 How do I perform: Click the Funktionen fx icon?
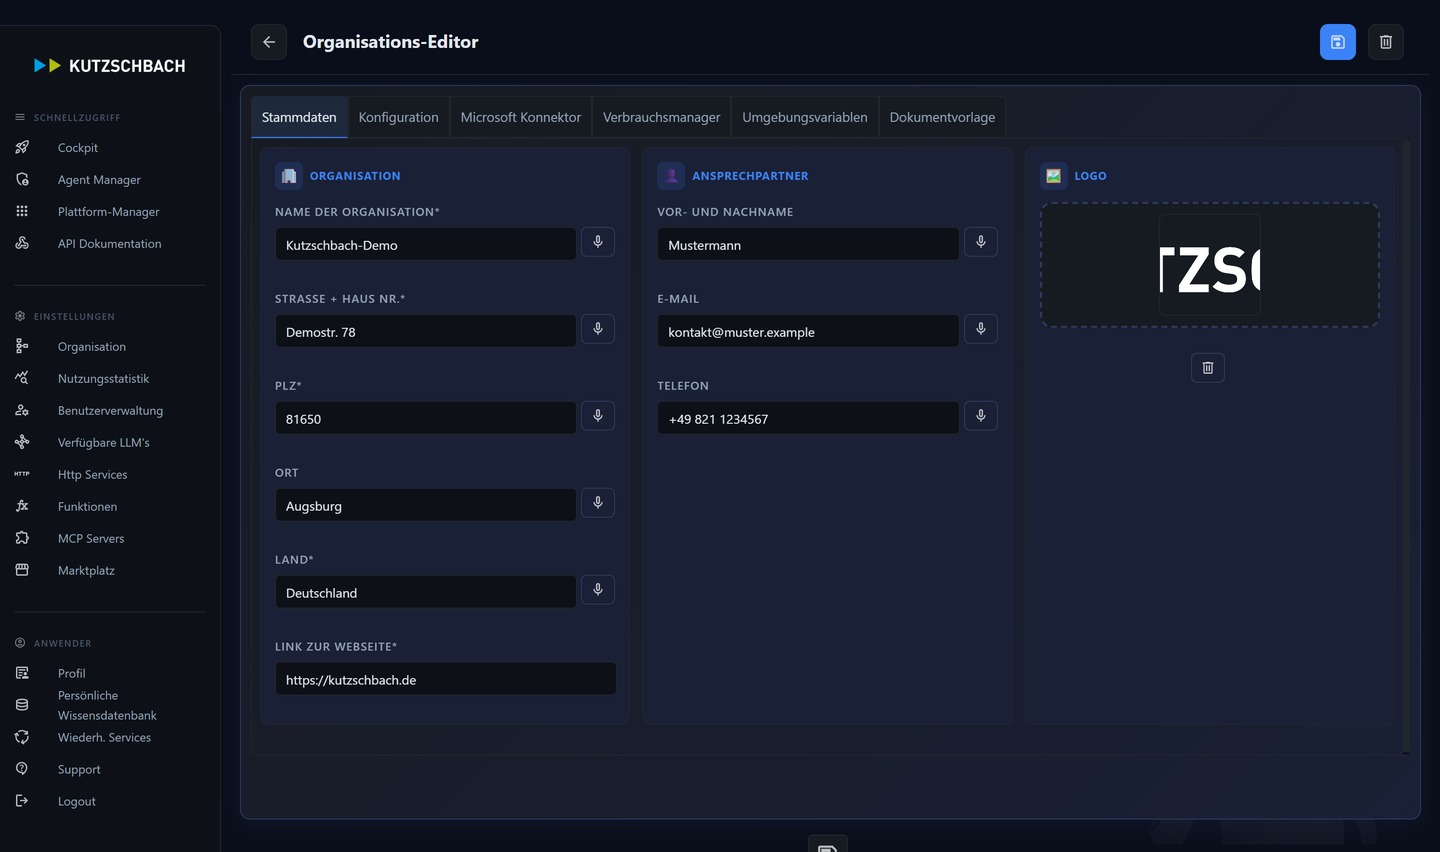tap(22, 506)
